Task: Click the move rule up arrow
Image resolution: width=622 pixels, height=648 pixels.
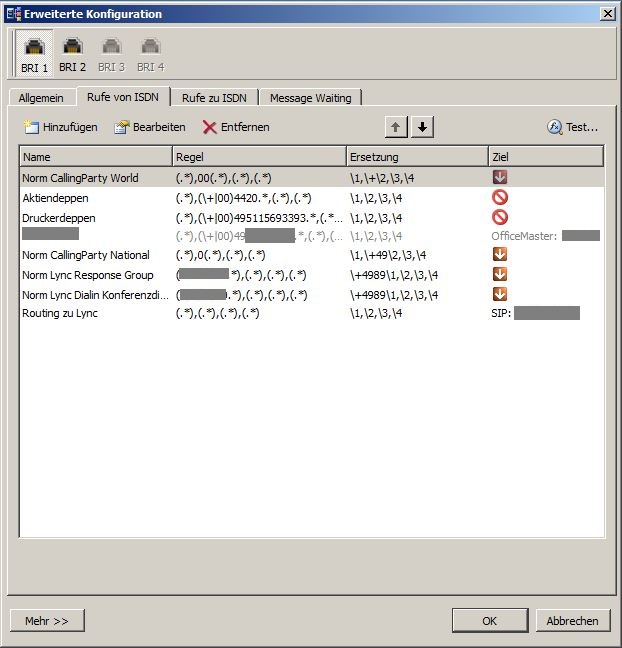Action: click(396, 127)
